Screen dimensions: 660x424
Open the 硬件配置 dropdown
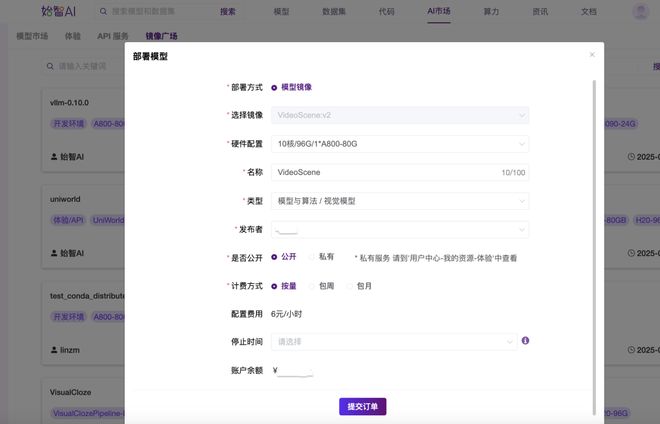(400, 144)
